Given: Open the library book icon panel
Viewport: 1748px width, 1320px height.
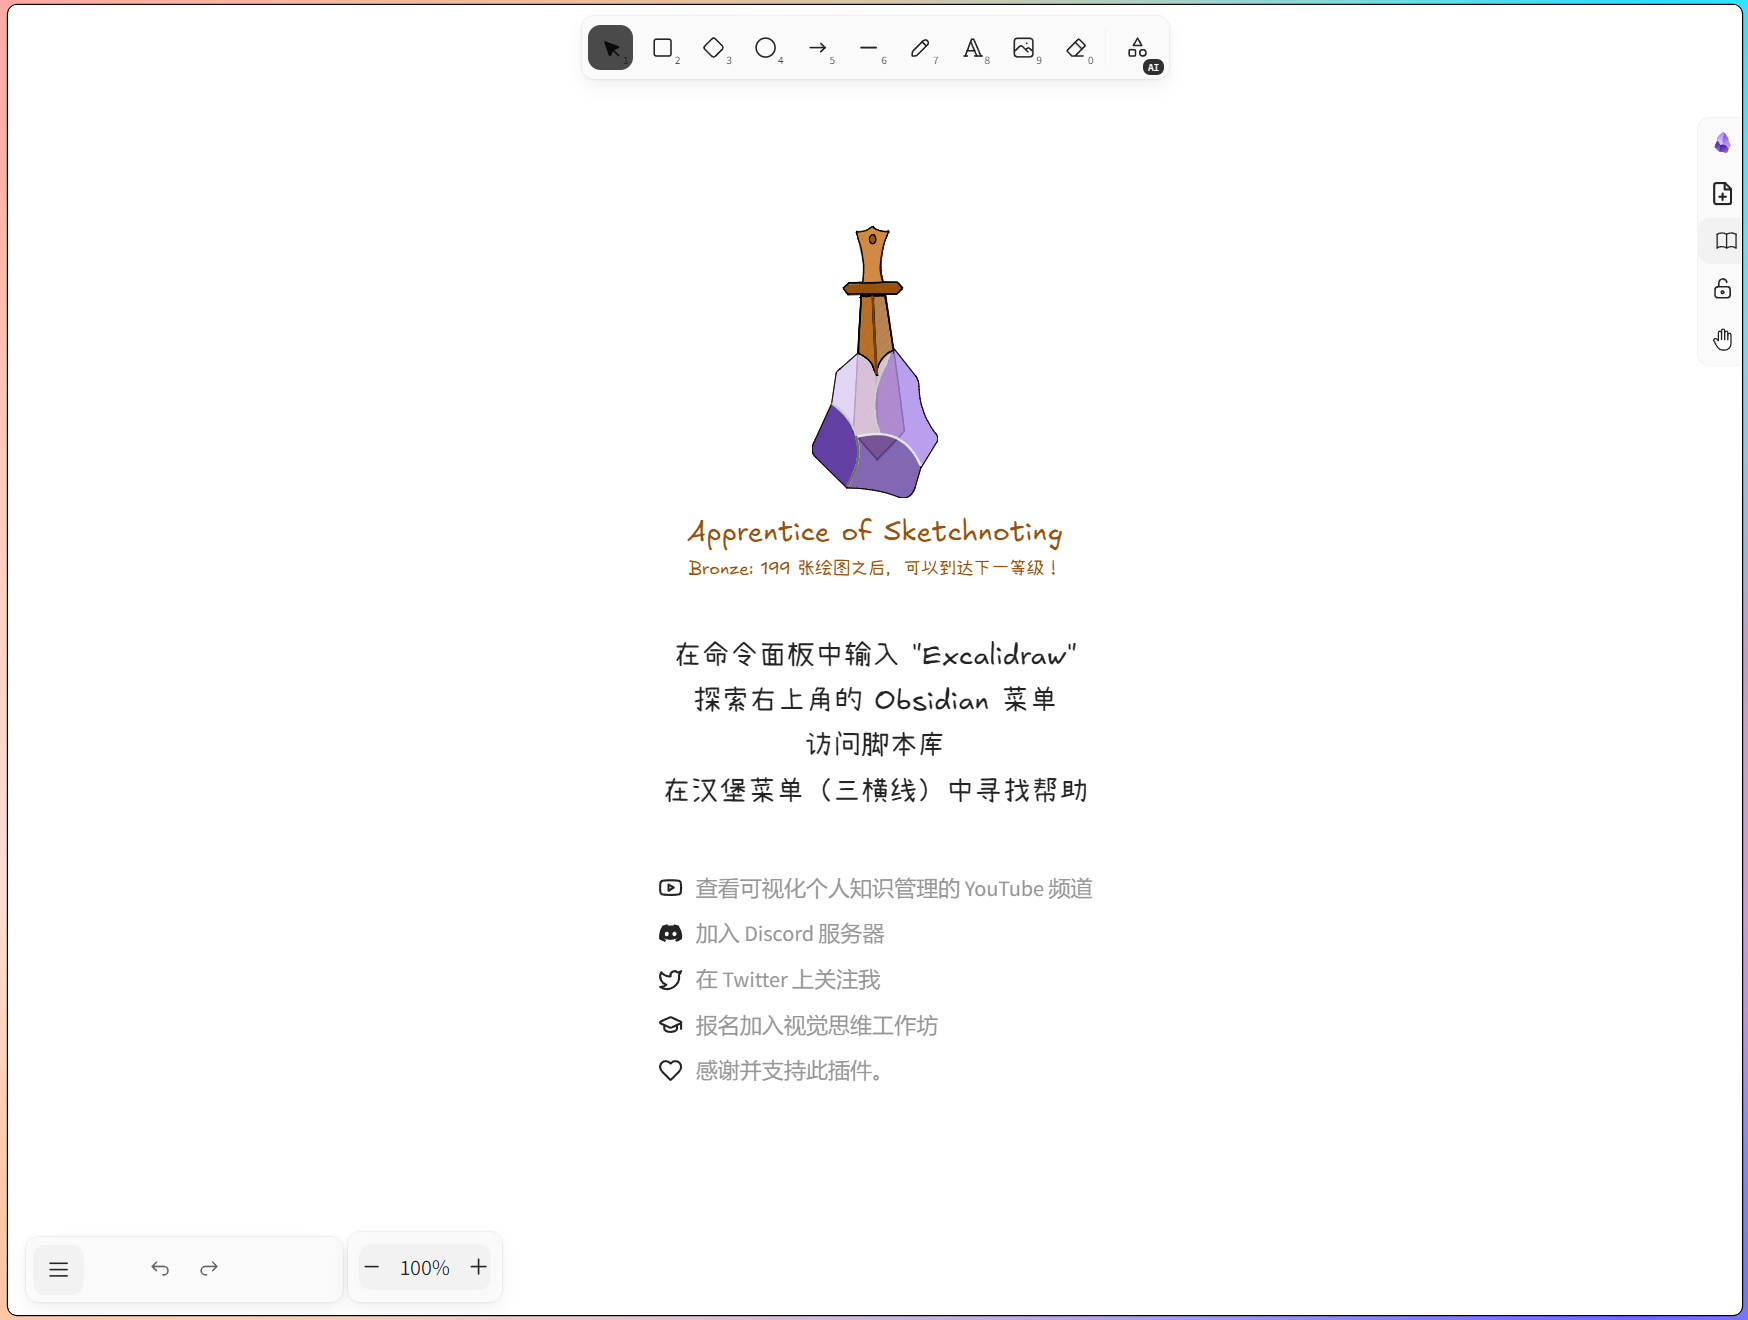Looking at the screenshot, I should point(1725,241).
